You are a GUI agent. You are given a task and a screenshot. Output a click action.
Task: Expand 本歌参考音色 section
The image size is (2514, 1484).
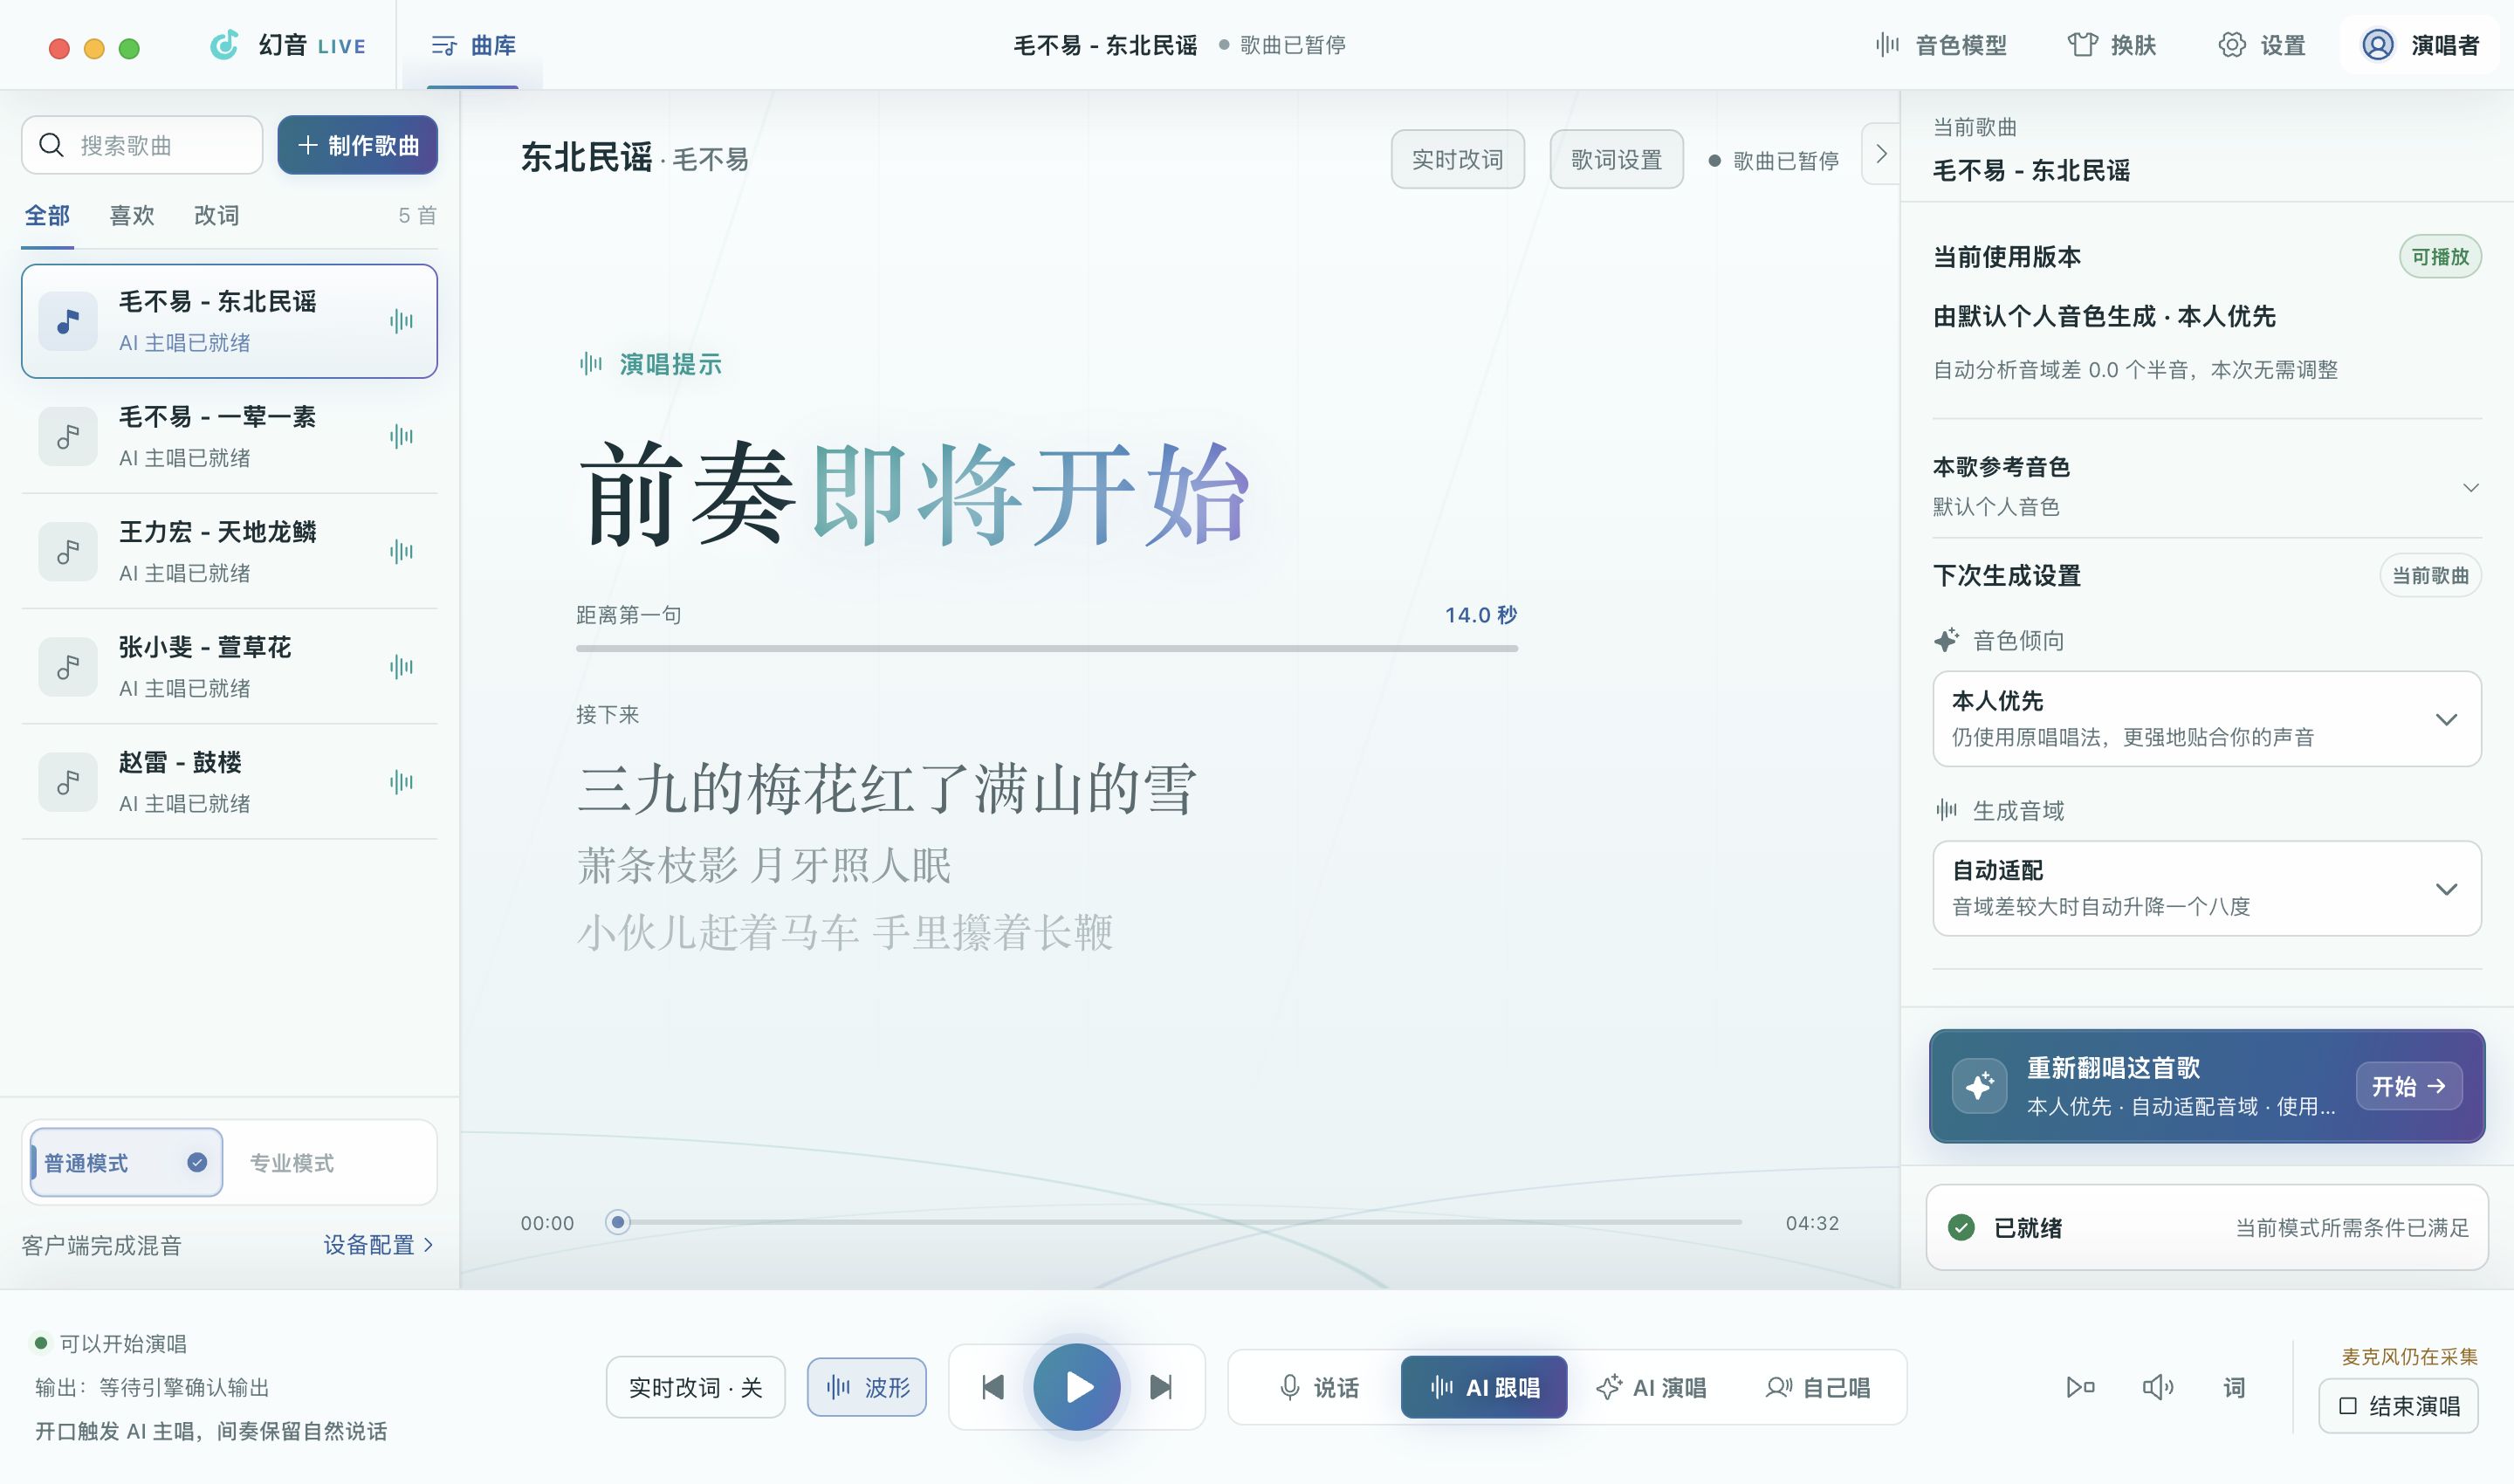click(2207, 487)
